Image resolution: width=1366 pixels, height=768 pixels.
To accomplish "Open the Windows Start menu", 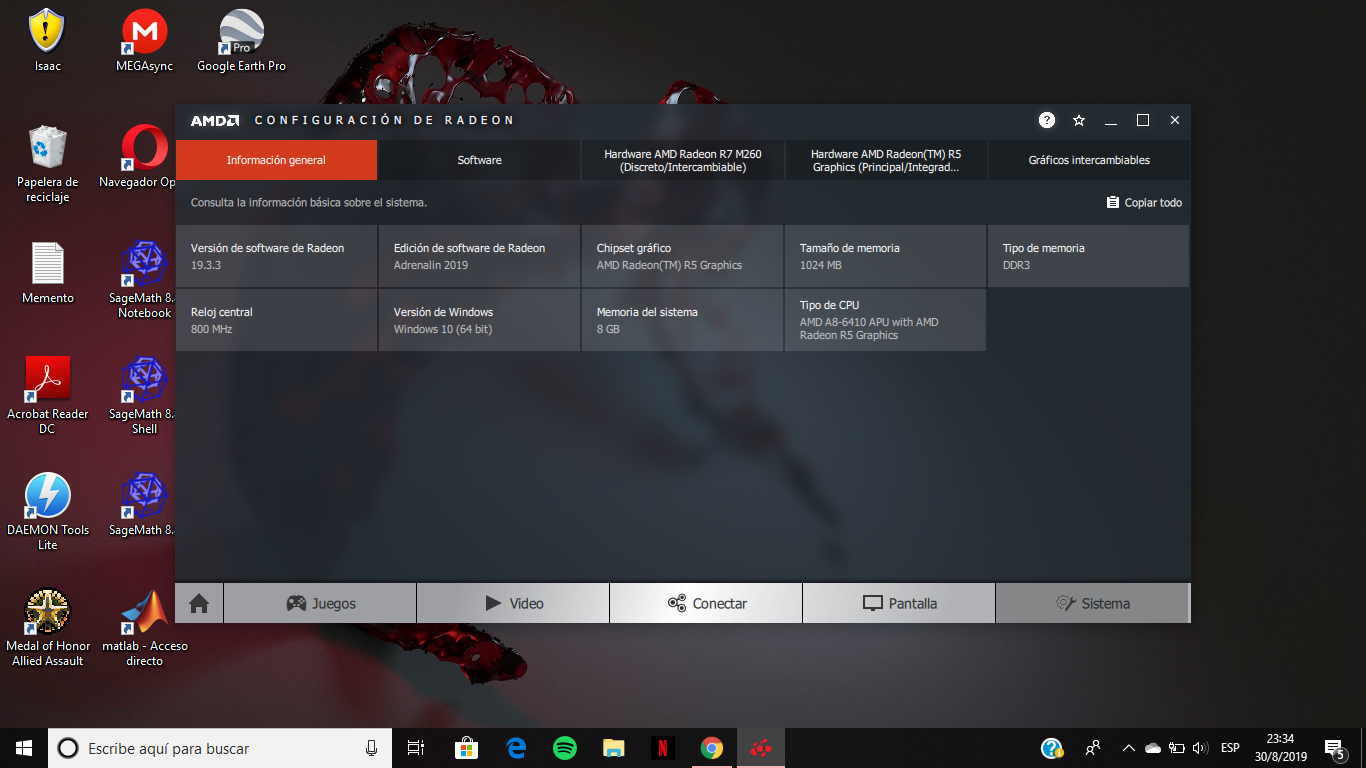I will (x=24, y=748).
